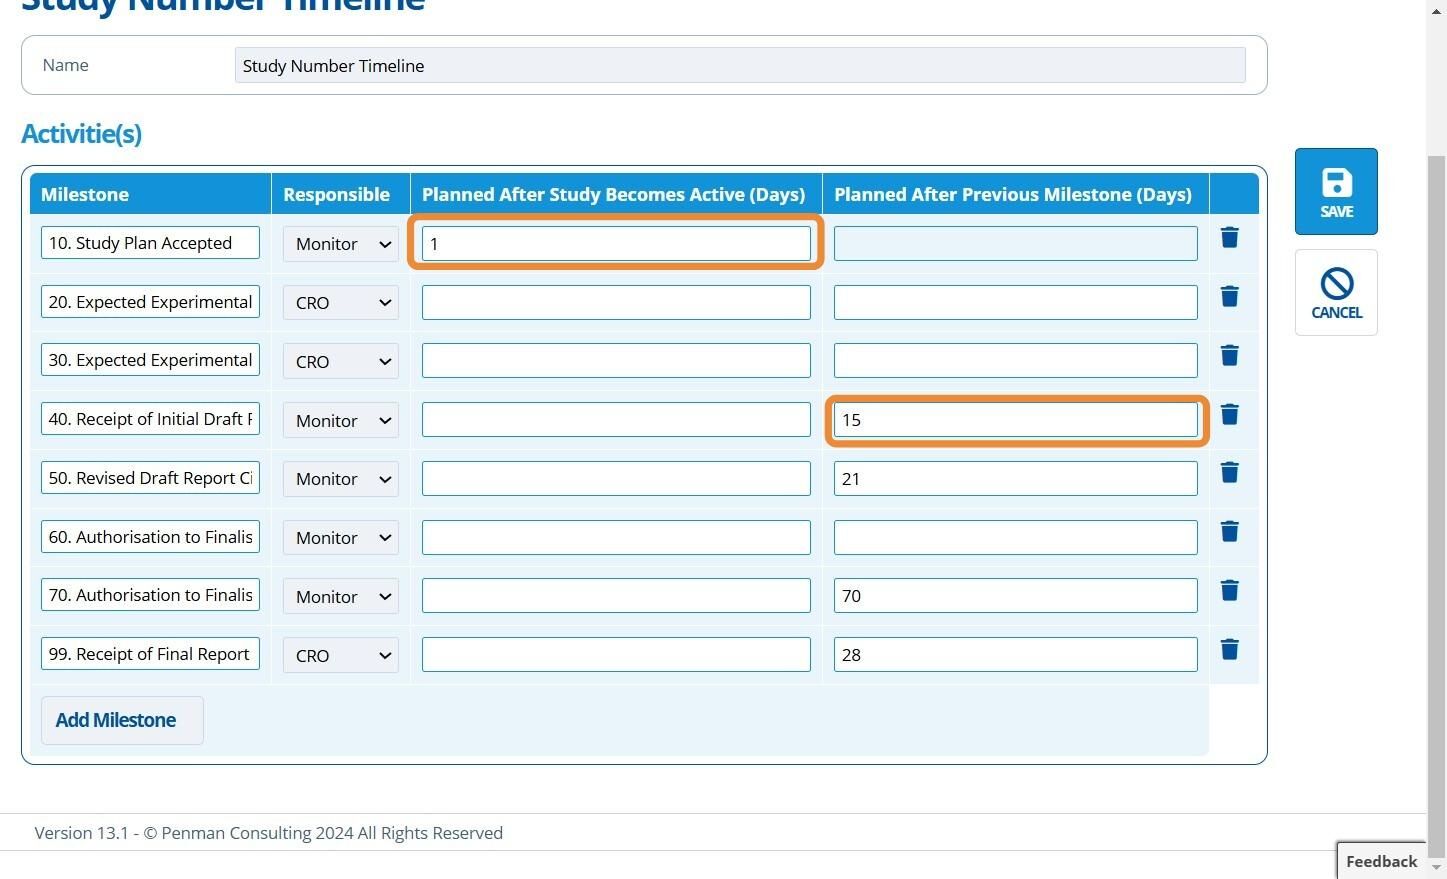Open the Feedback tab

click(1381, 861)
